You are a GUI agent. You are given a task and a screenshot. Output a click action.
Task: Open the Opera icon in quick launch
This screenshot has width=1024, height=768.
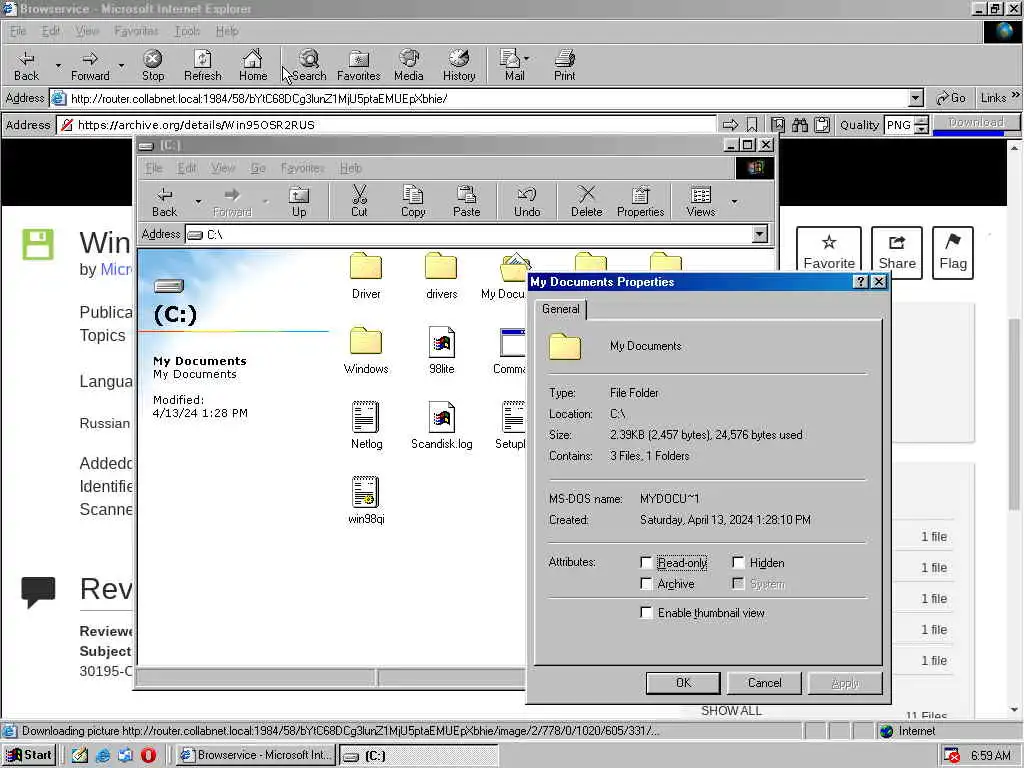148,755
